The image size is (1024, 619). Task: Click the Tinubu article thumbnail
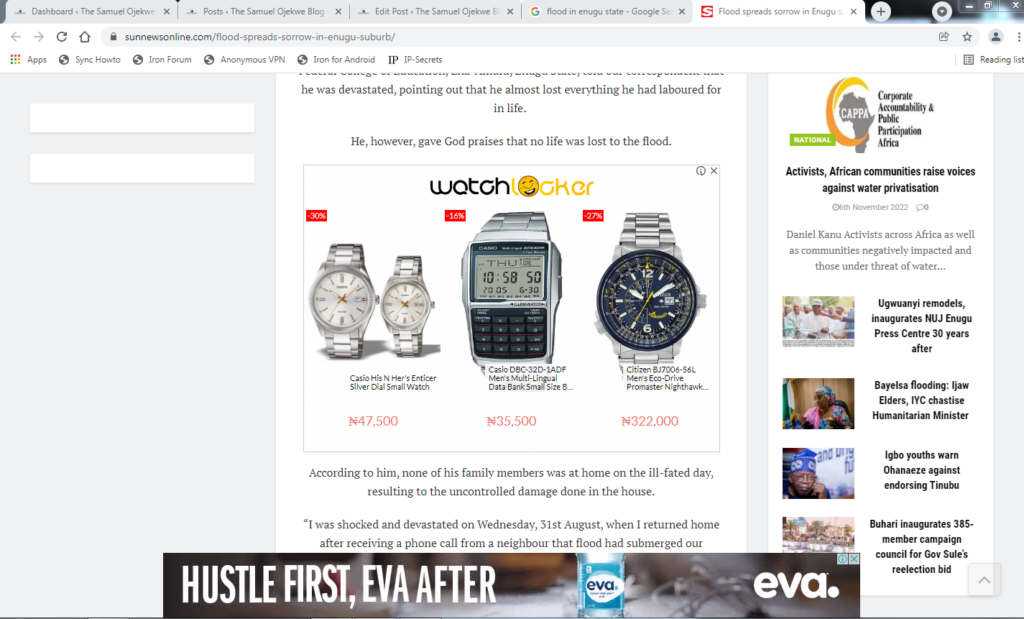(818, 473)
